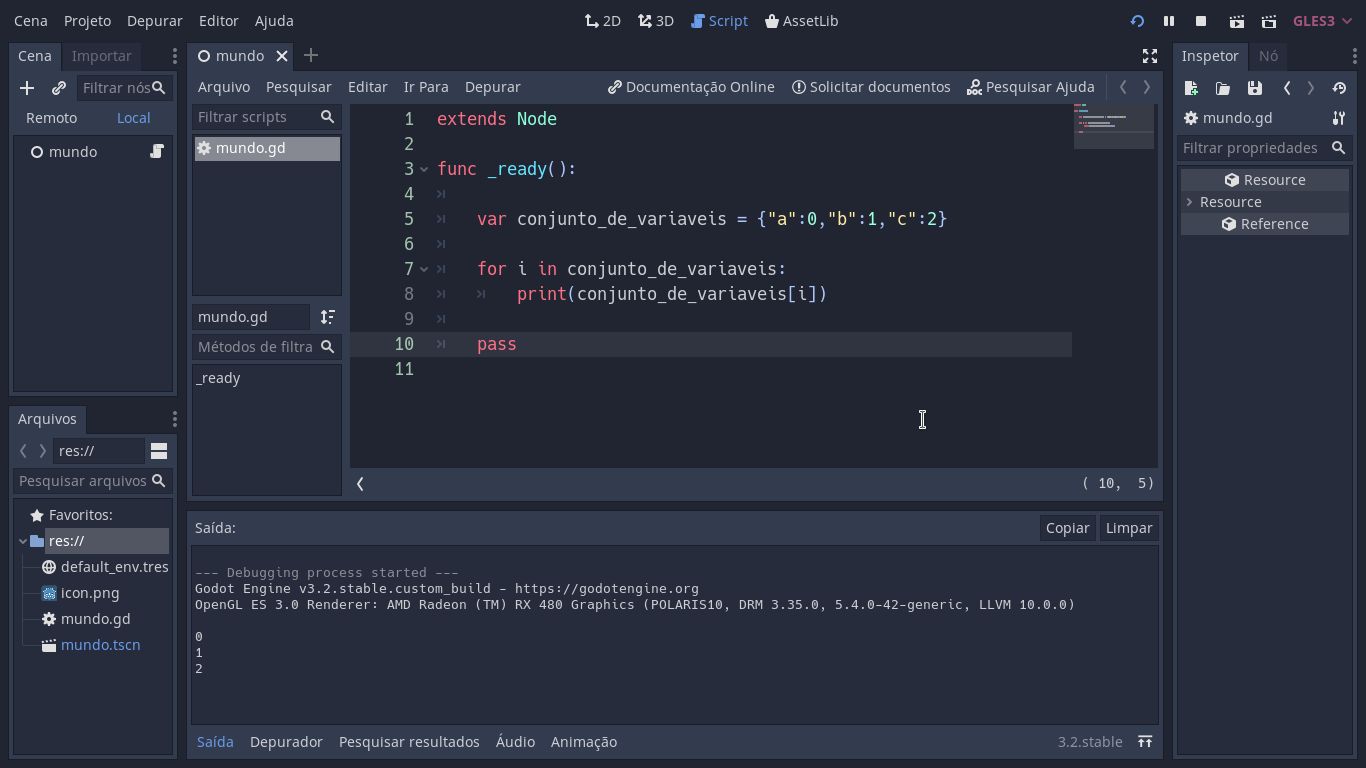
Task: Expand the bottom output panel
Action: click(x=1145, y=742)
